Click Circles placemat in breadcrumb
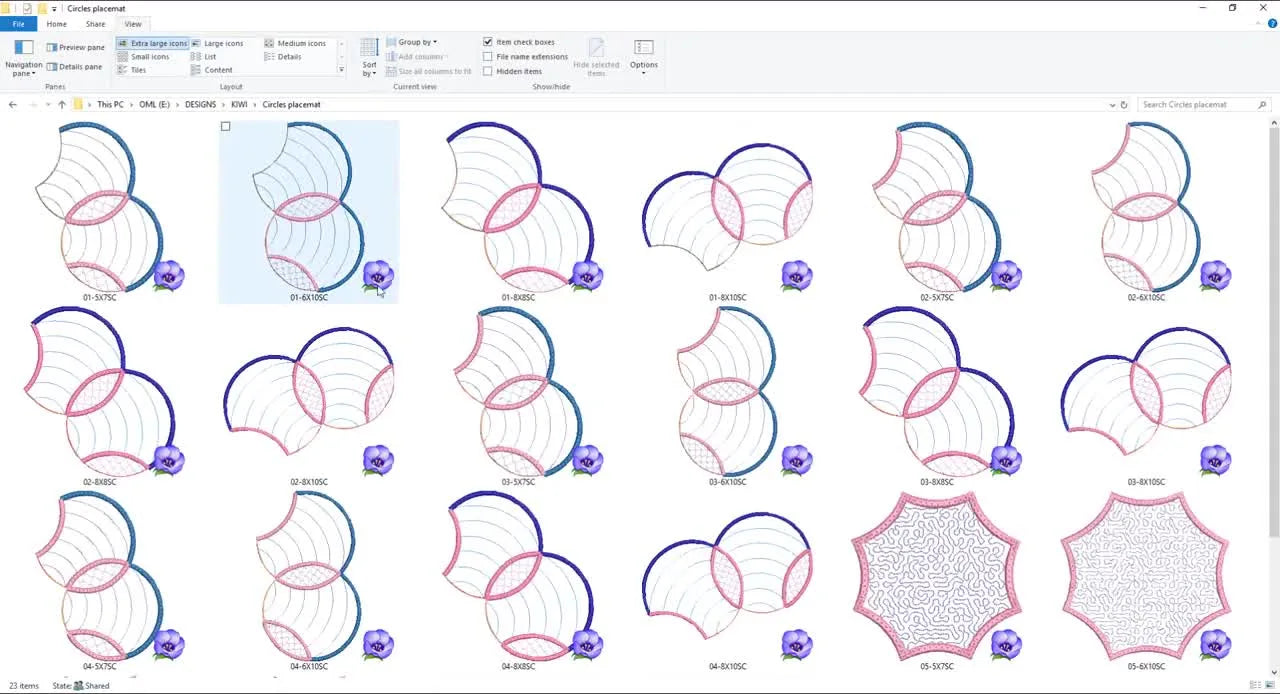 click(x=291, y=104)
